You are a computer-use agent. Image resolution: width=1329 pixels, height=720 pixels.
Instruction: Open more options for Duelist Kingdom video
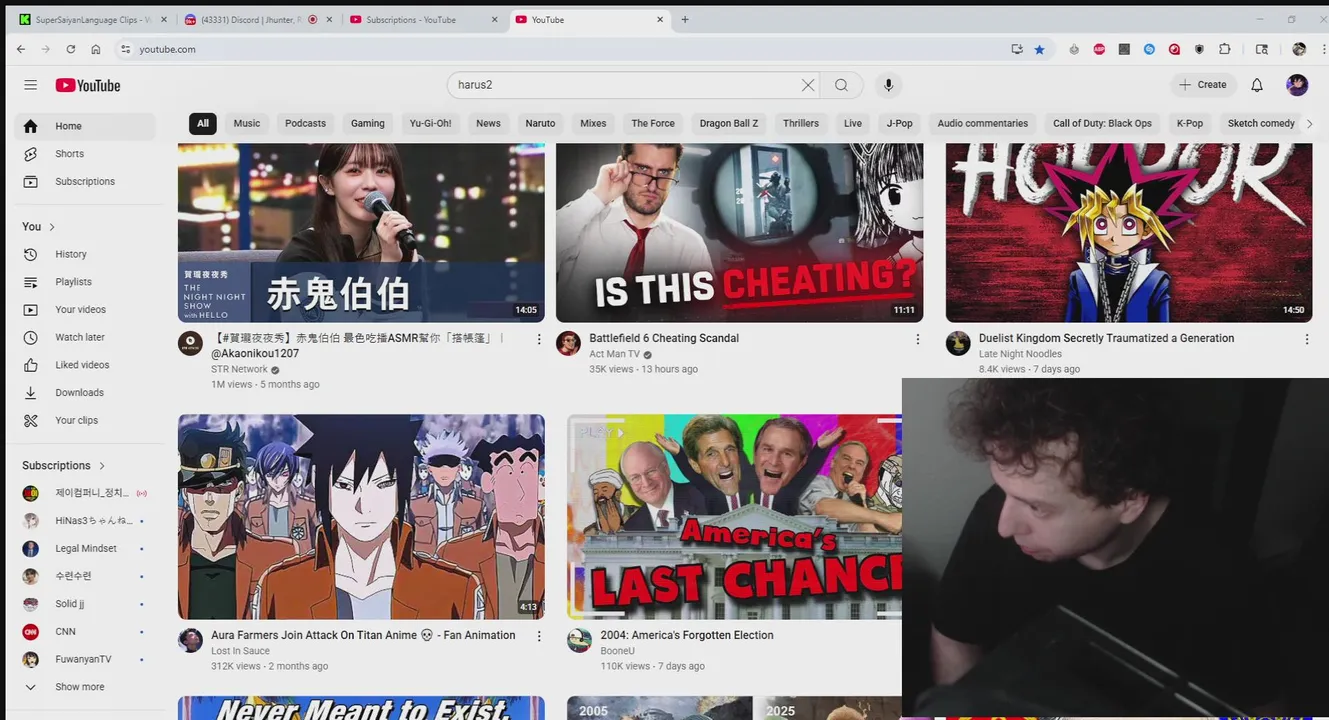[x=1306, y=340]
